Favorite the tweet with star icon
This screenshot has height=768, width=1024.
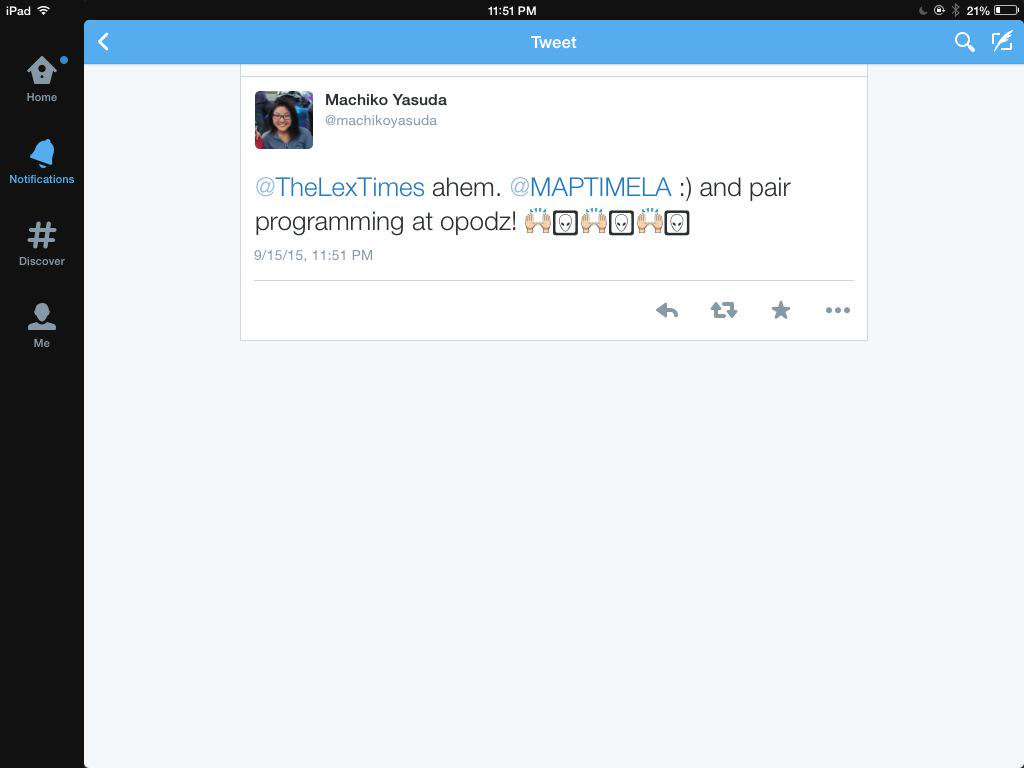[780, 310]
